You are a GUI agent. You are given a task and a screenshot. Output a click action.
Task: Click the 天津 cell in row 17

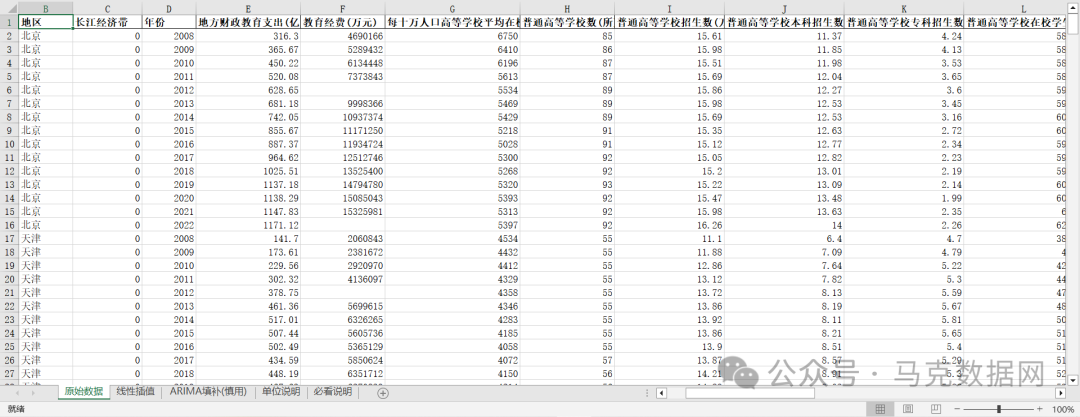(x=45, y=238)
